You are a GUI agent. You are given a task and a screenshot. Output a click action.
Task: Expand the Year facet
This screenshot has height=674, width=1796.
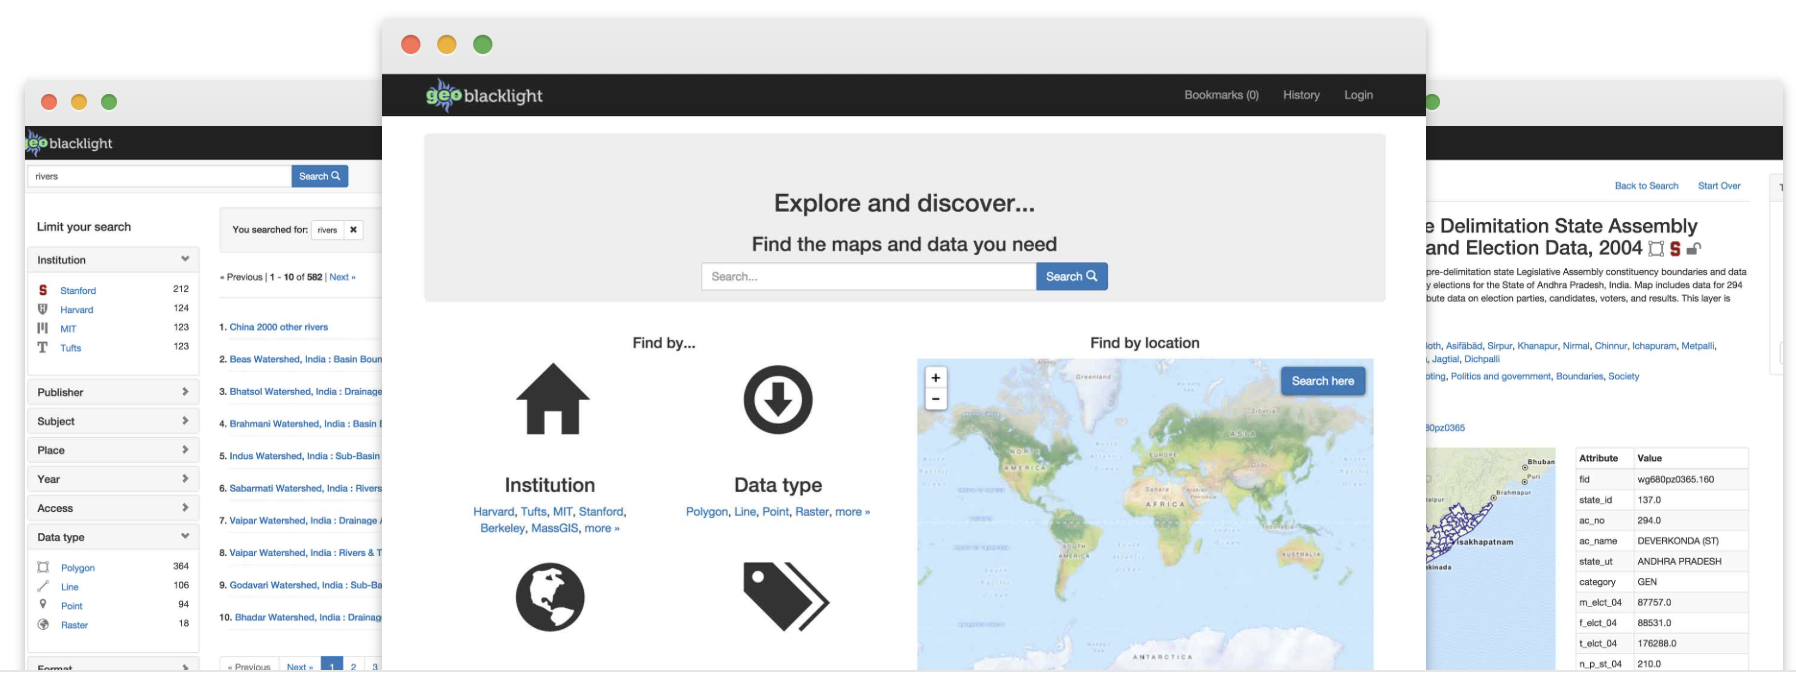point(112,479)
